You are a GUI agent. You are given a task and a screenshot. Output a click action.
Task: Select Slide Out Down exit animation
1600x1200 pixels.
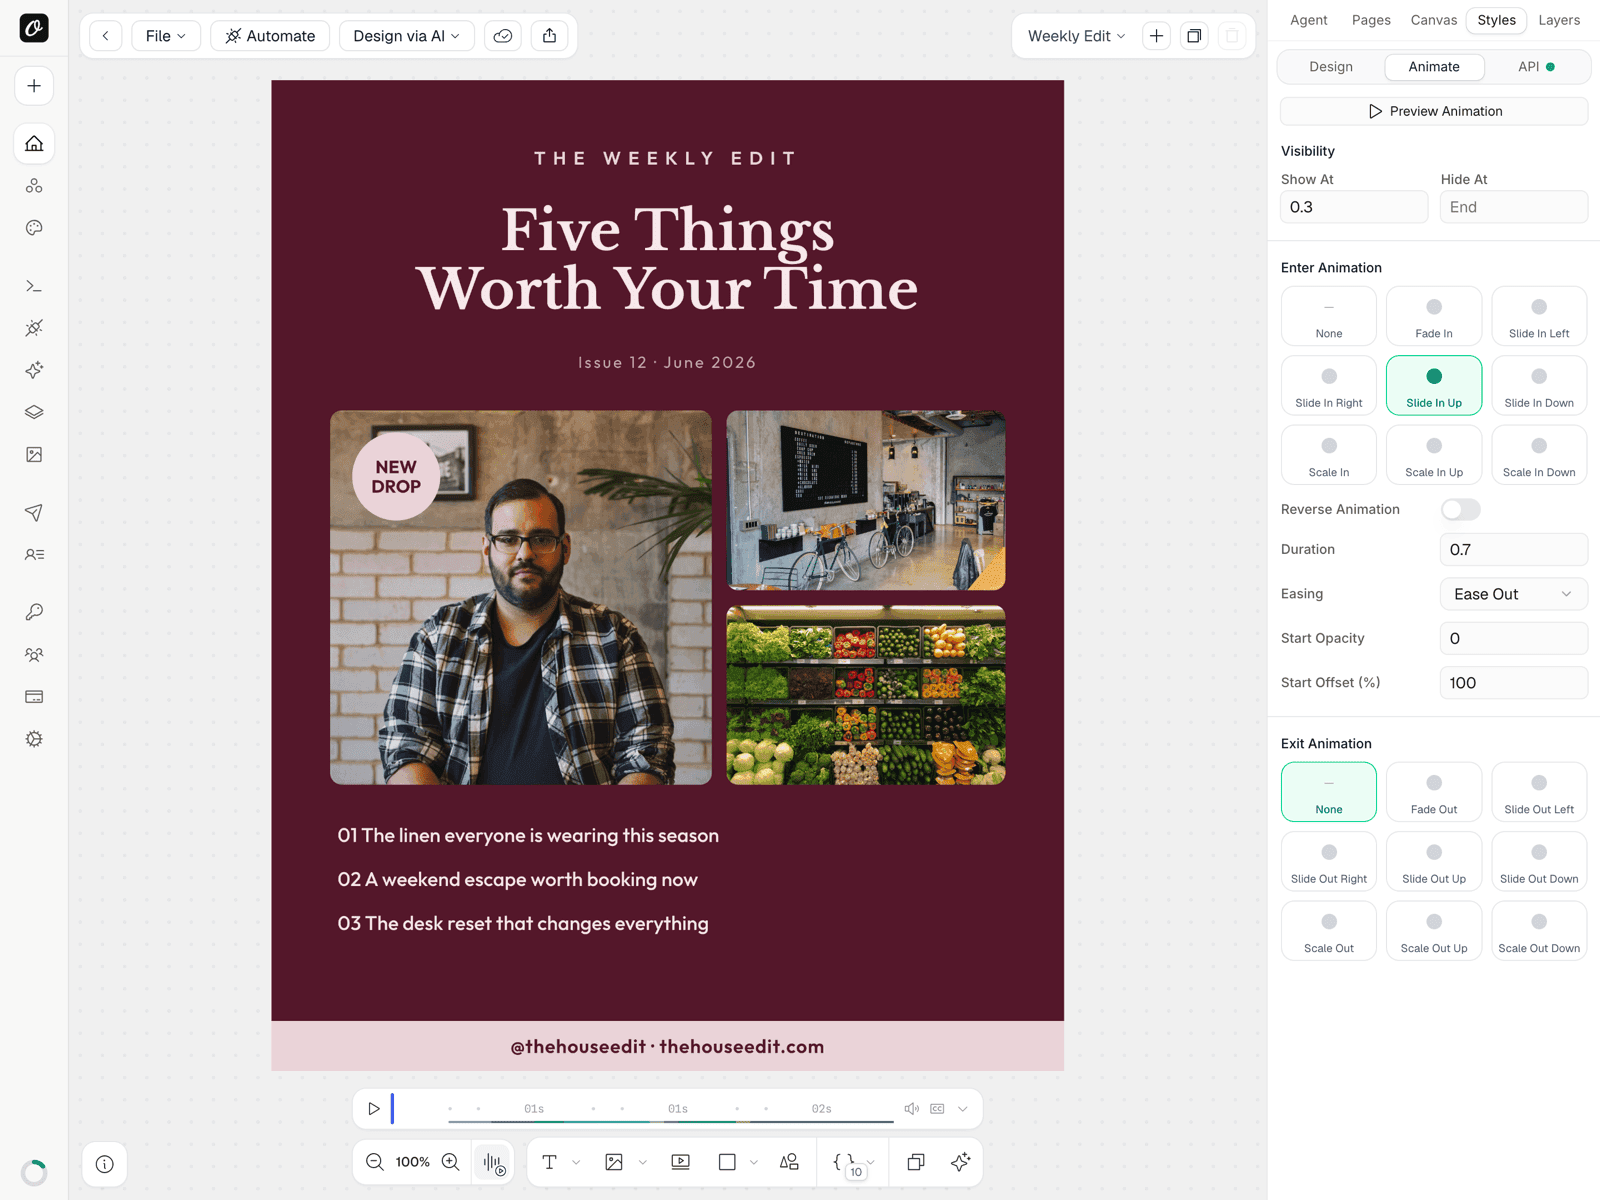click(x=1539, y=862)
